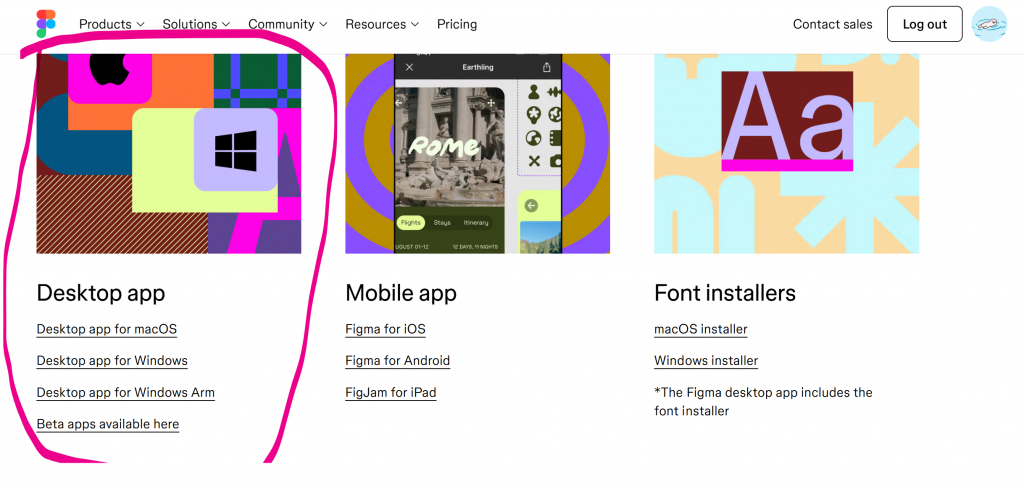Image resolution: width=1024 pixels, height=485 pixels.
Task: Open FigJam for iPad link
Action: 391,392
